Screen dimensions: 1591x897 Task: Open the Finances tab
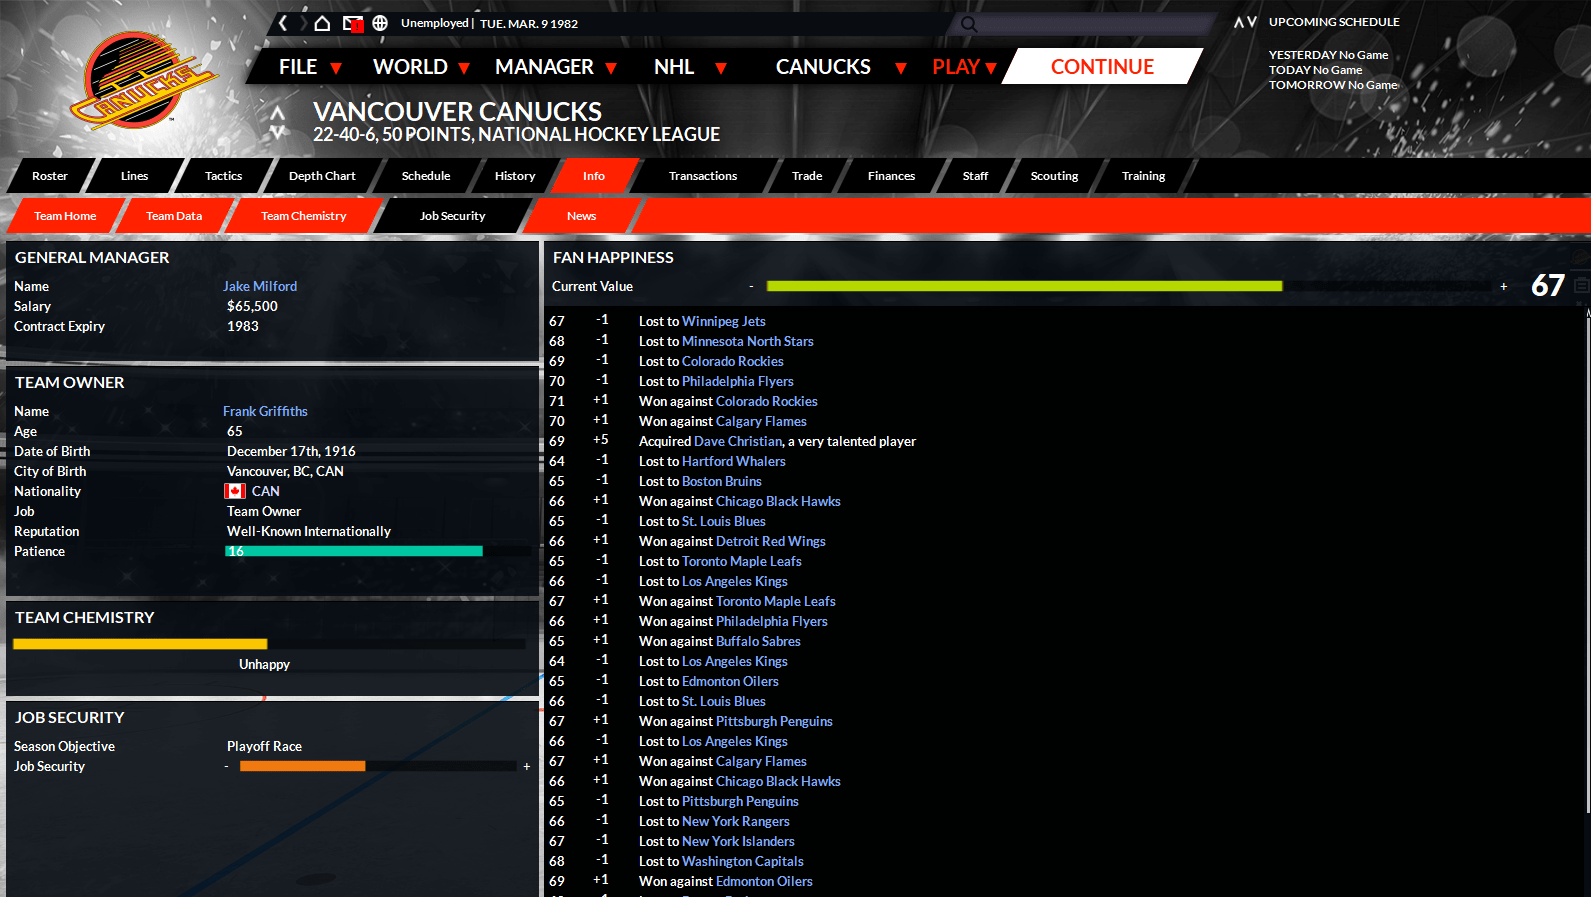point(891,176)
